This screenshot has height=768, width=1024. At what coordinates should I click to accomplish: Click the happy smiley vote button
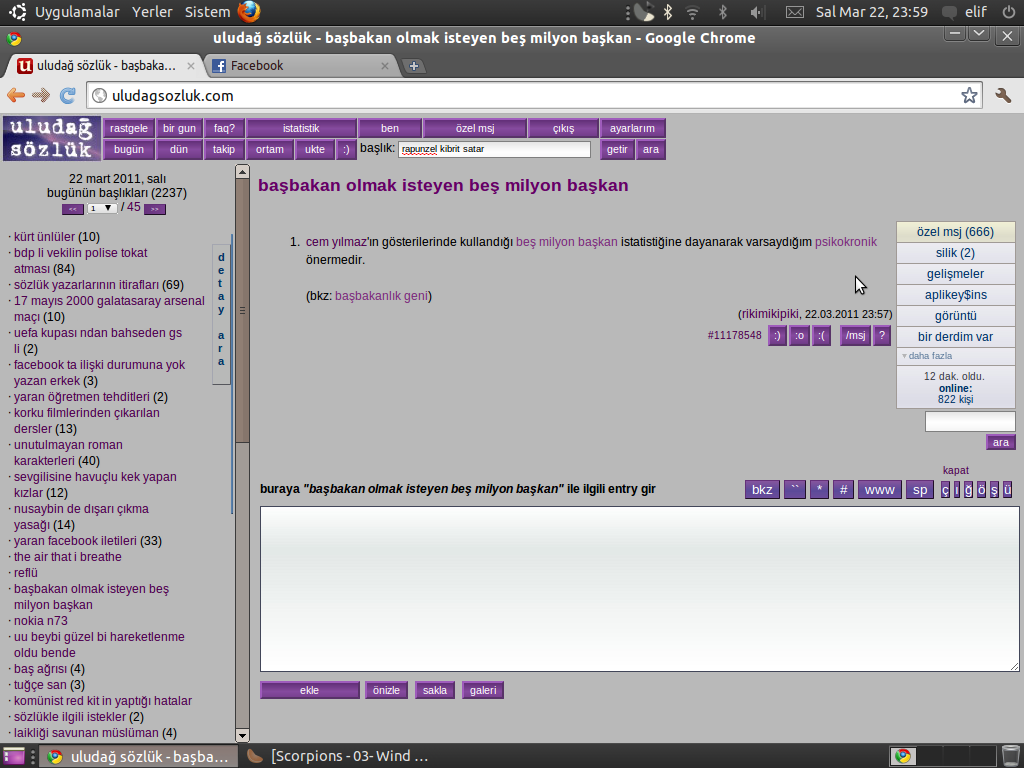[x=776, y=336]
